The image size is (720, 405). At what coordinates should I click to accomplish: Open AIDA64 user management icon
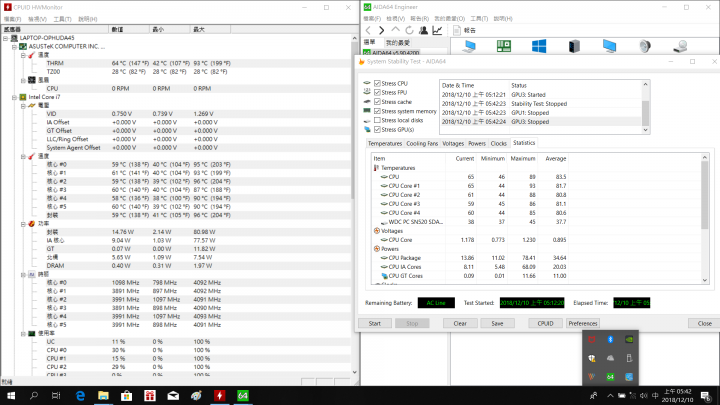click(x=423, y=30)
